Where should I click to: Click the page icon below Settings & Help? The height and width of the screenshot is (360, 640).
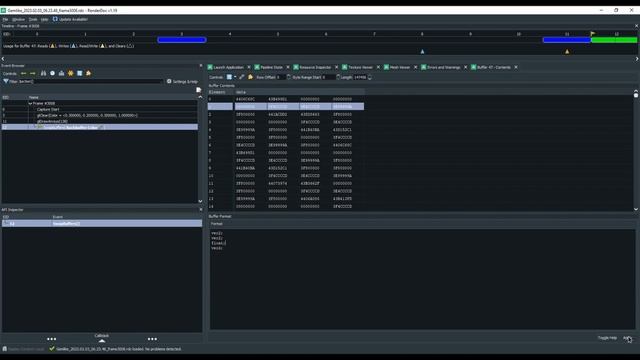(198, 90)
